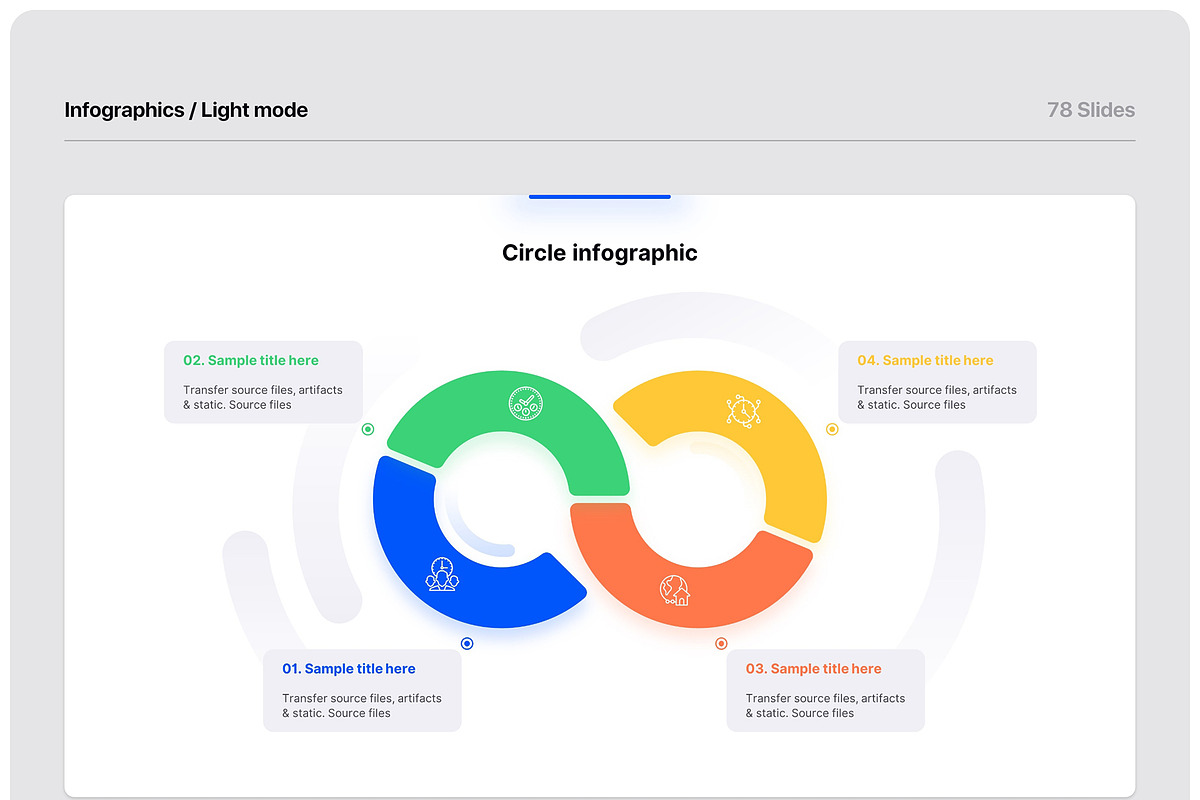Select the description text under the 02 title

[263, 397]
